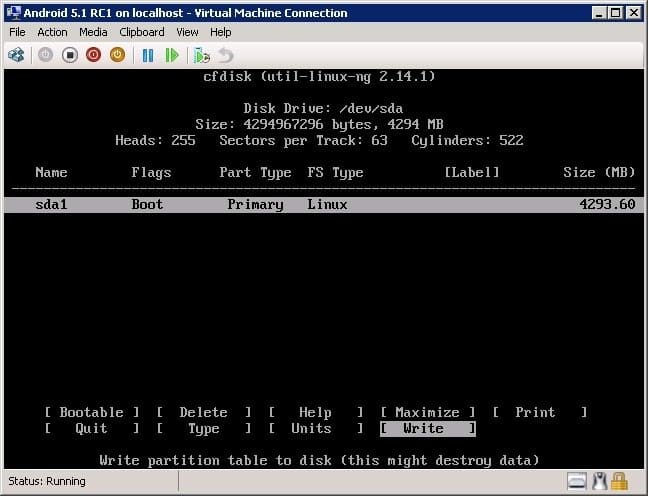This screenshot has width=648, height=496.
Task: Click the Heads: 255 text
Action: click(x=155, y=141)
